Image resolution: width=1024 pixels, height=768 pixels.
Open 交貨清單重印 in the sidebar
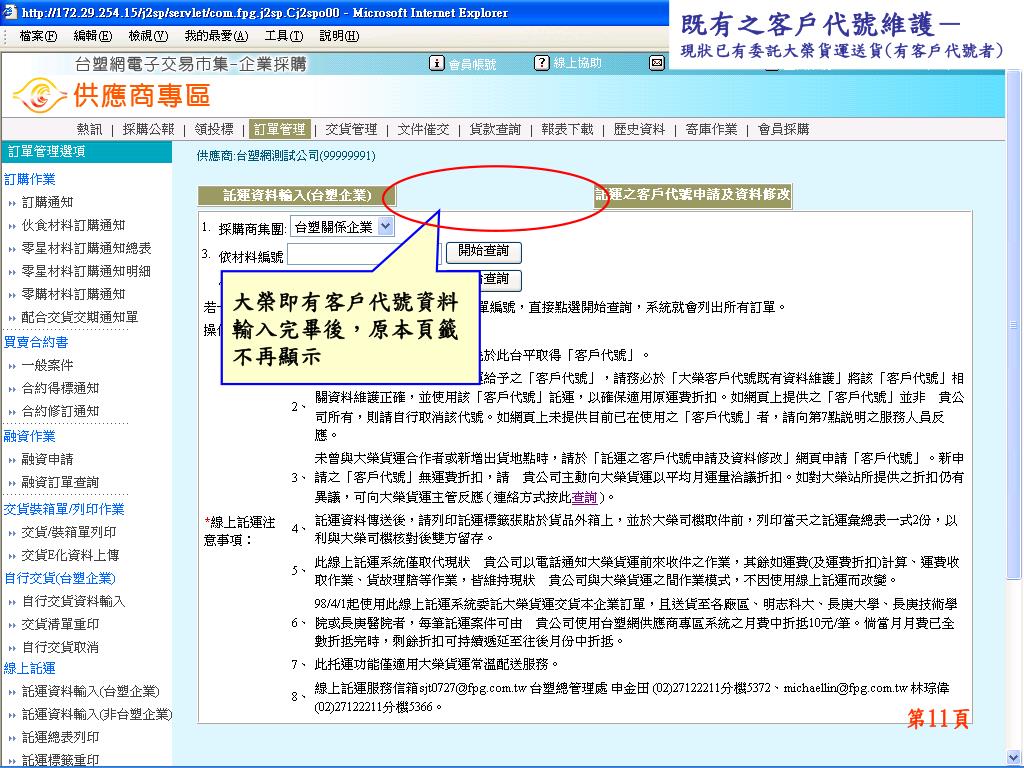(60, 624)
